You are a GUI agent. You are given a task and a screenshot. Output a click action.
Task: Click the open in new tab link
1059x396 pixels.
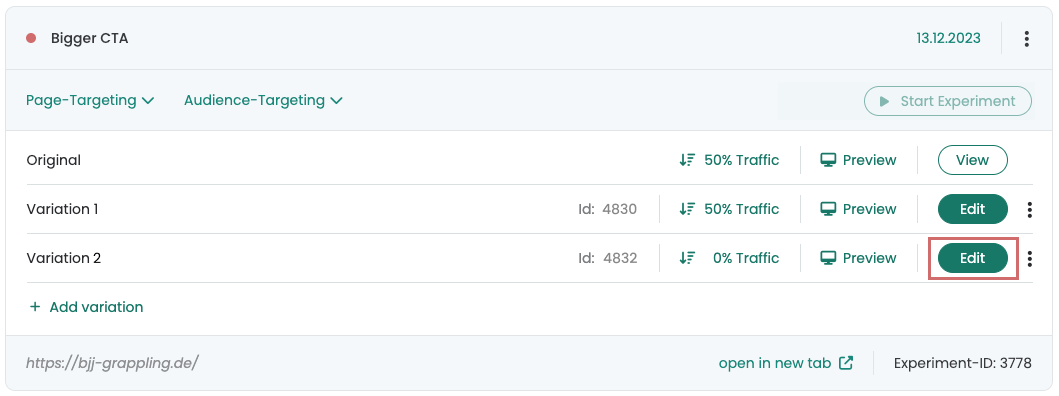[x=775, y=363]
